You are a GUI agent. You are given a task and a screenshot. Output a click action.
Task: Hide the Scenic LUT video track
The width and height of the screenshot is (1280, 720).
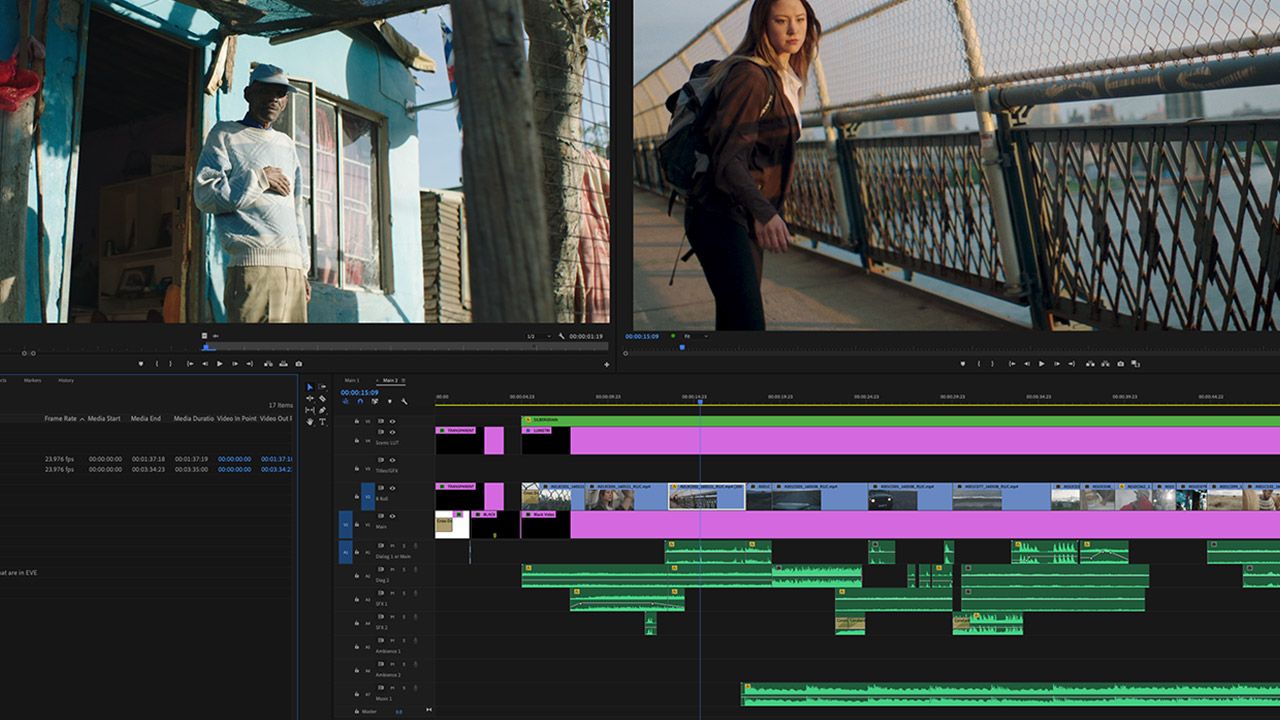pos(392,432)
